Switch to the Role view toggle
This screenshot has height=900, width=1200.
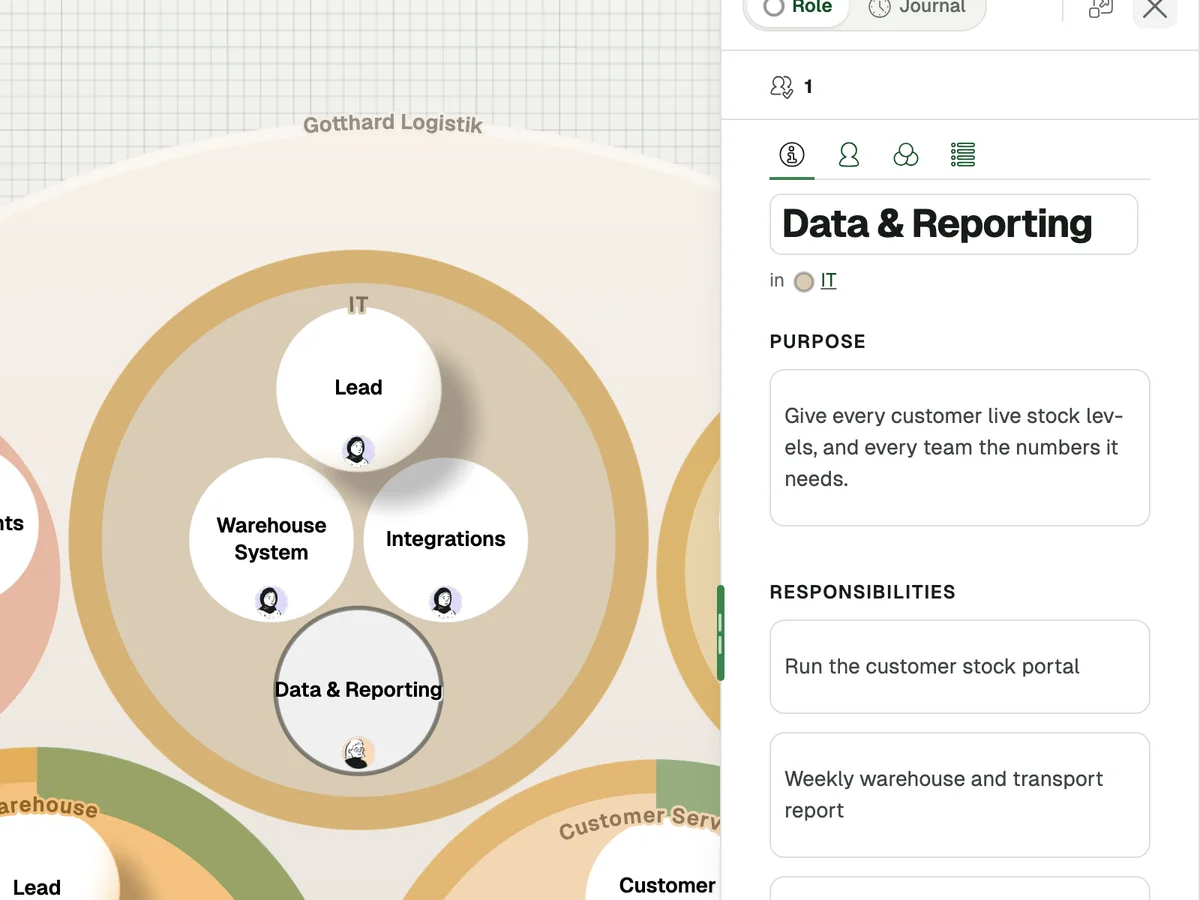(797, 8)
